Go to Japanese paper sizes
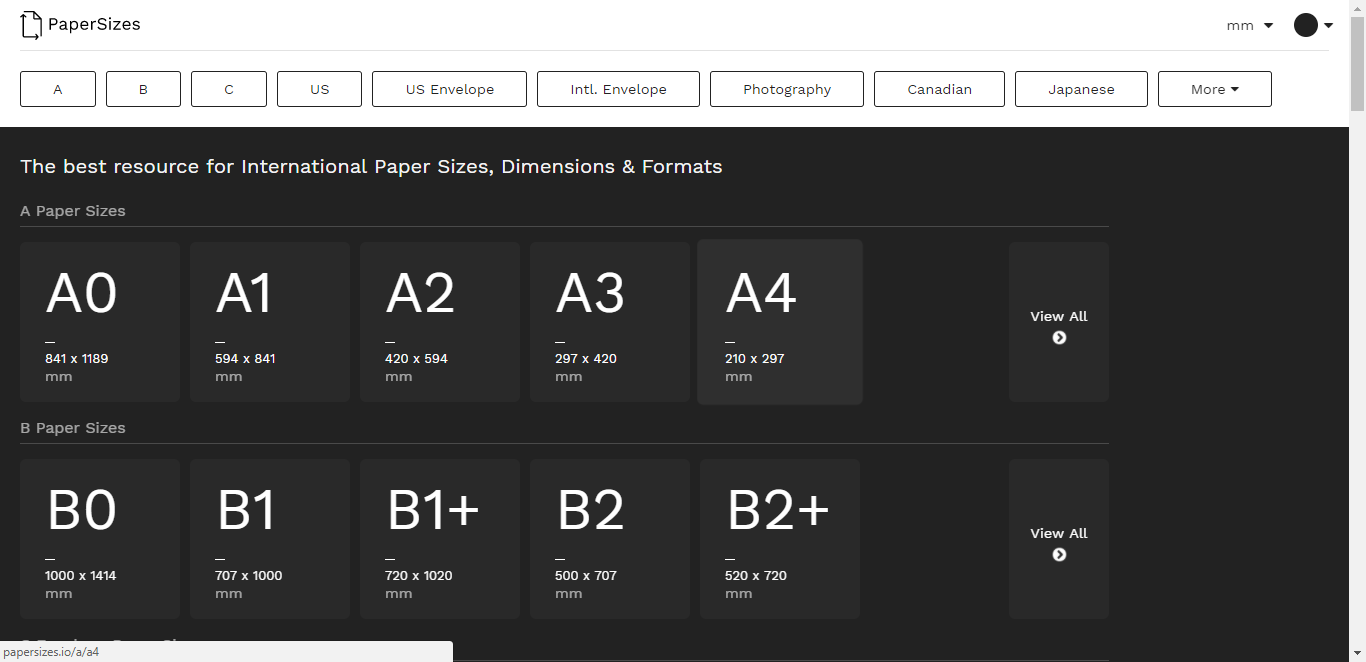Viewport: 1366px width, 662px height. pos(1080,89)
